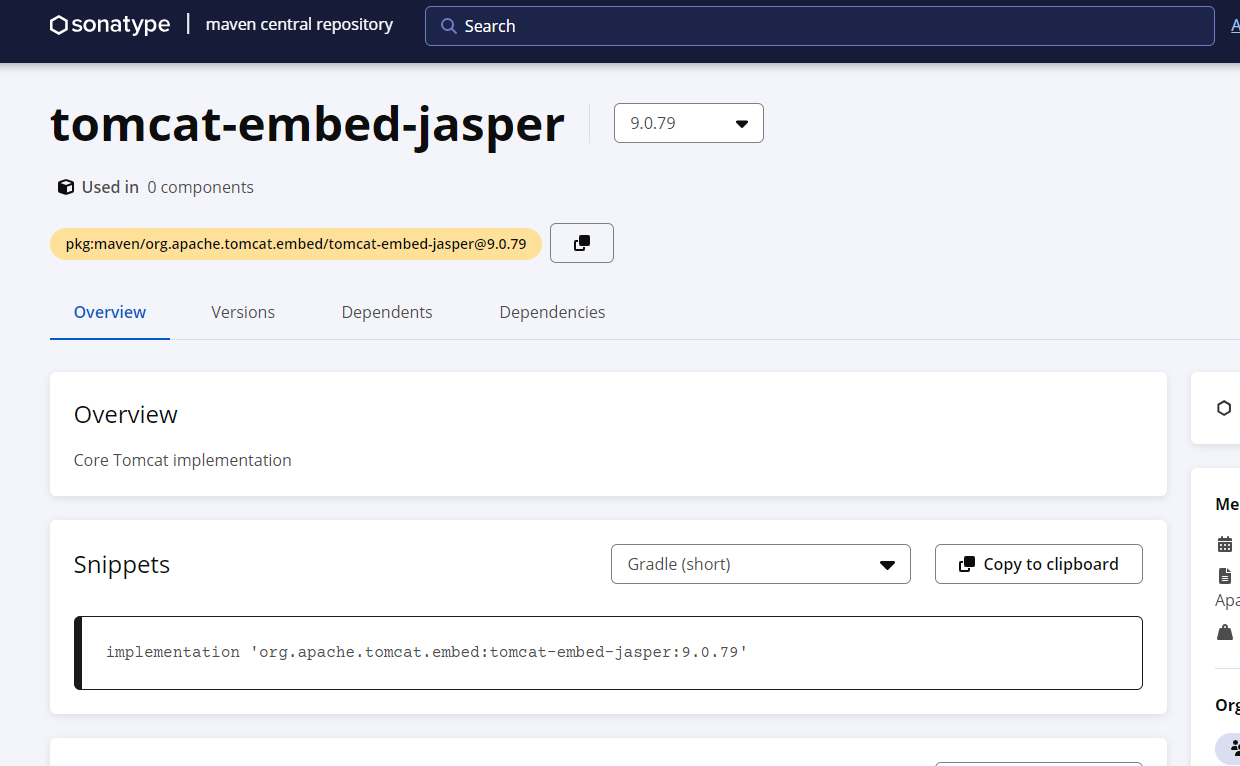1240x766 pixels.
Task: Click the weight size icon in metadata
Action: point(1225,632)
